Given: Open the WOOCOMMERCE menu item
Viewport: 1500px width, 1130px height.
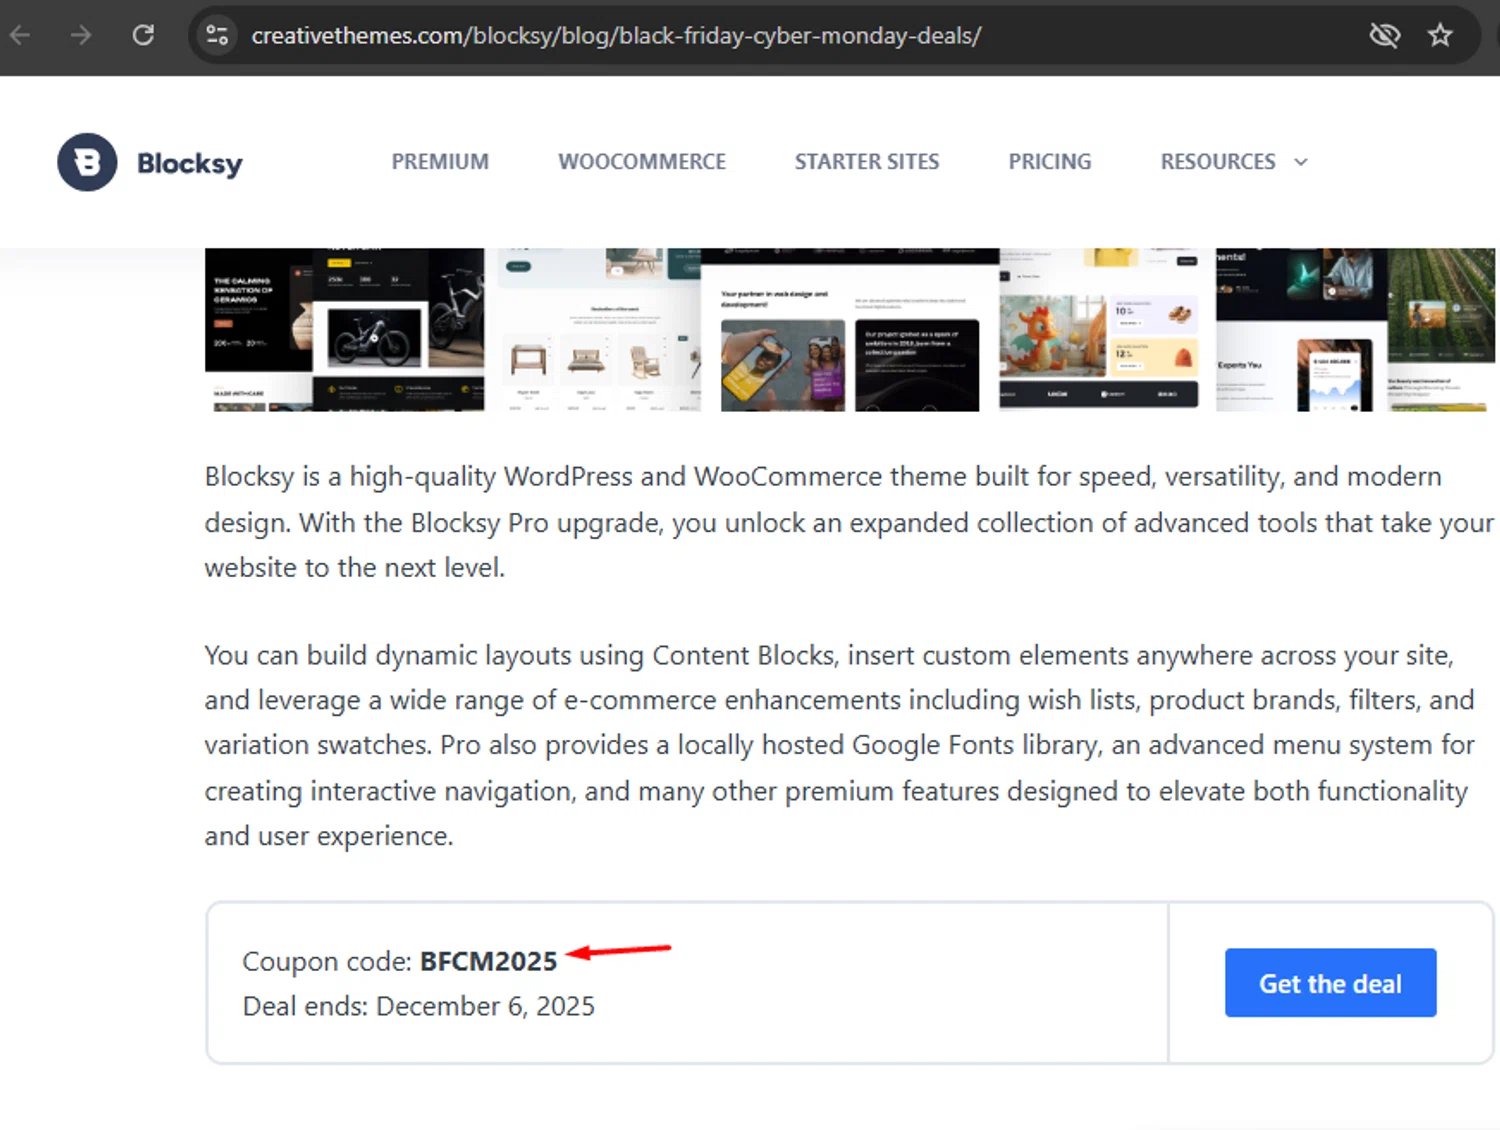Looking at the screenshot, I should [642, 162].
